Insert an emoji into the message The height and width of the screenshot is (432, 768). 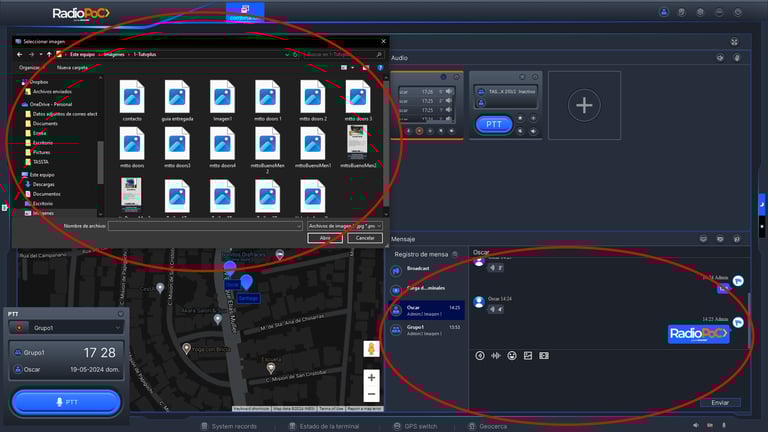click(512, 356)
